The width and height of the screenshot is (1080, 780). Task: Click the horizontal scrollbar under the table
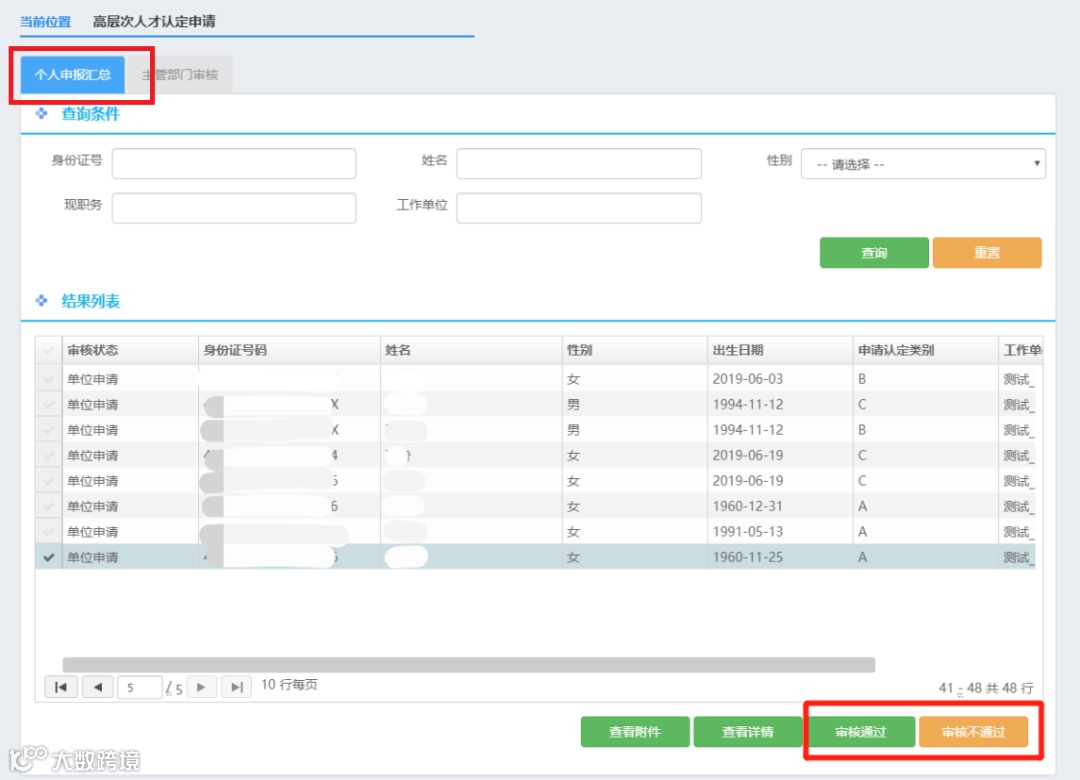[x=468, y=664]
